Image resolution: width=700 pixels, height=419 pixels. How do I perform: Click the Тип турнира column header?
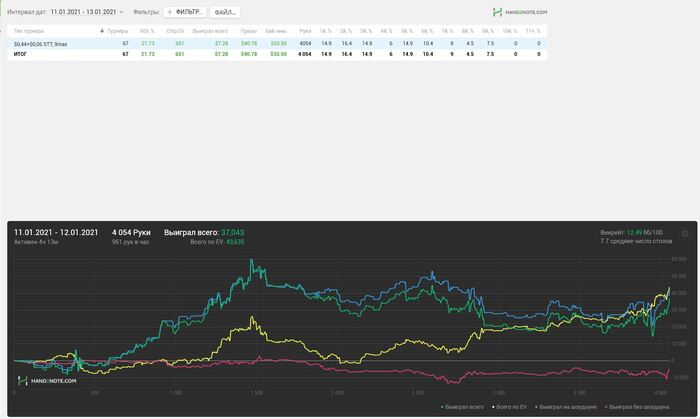[29, 31]
